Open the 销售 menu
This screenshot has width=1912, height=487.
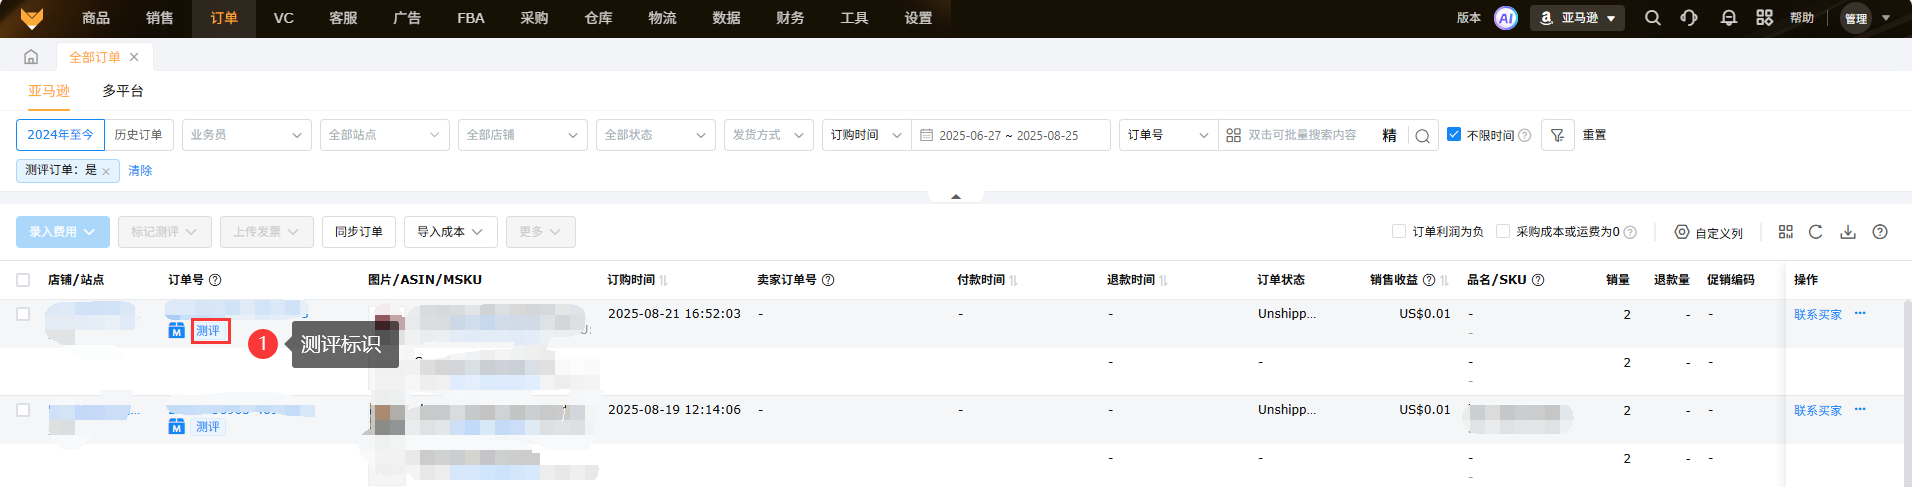click(x=160, y=18)
